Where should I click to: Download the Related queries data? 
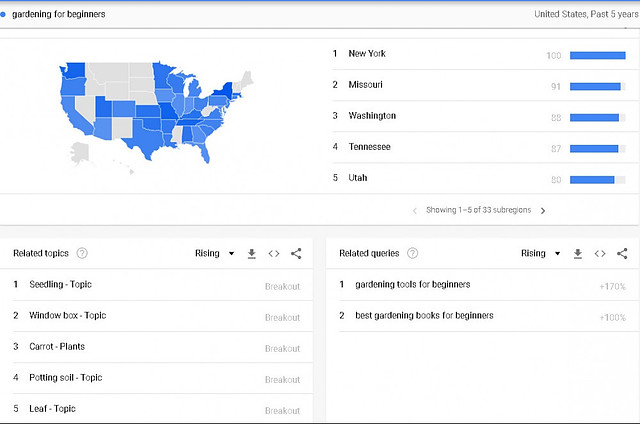pos(578,254)
